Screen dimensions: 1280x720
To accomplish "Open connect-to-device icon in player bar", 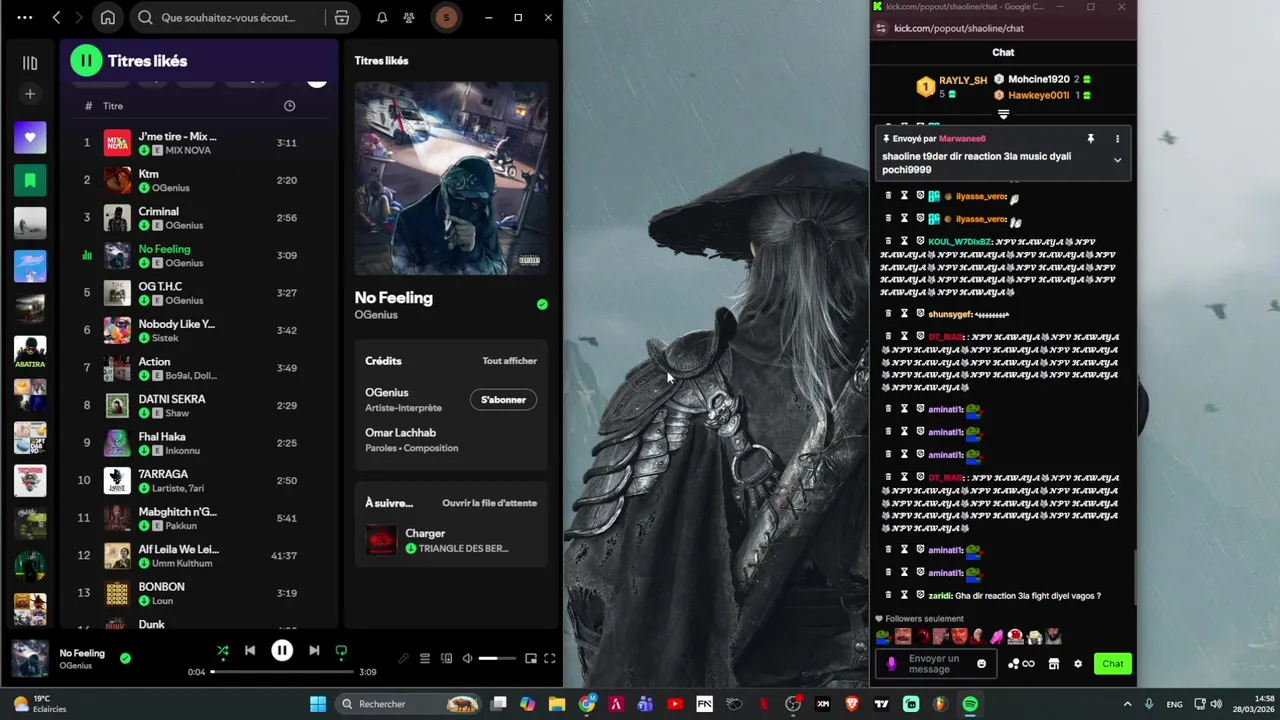I will pyautogui.click(x=446, y=658).
